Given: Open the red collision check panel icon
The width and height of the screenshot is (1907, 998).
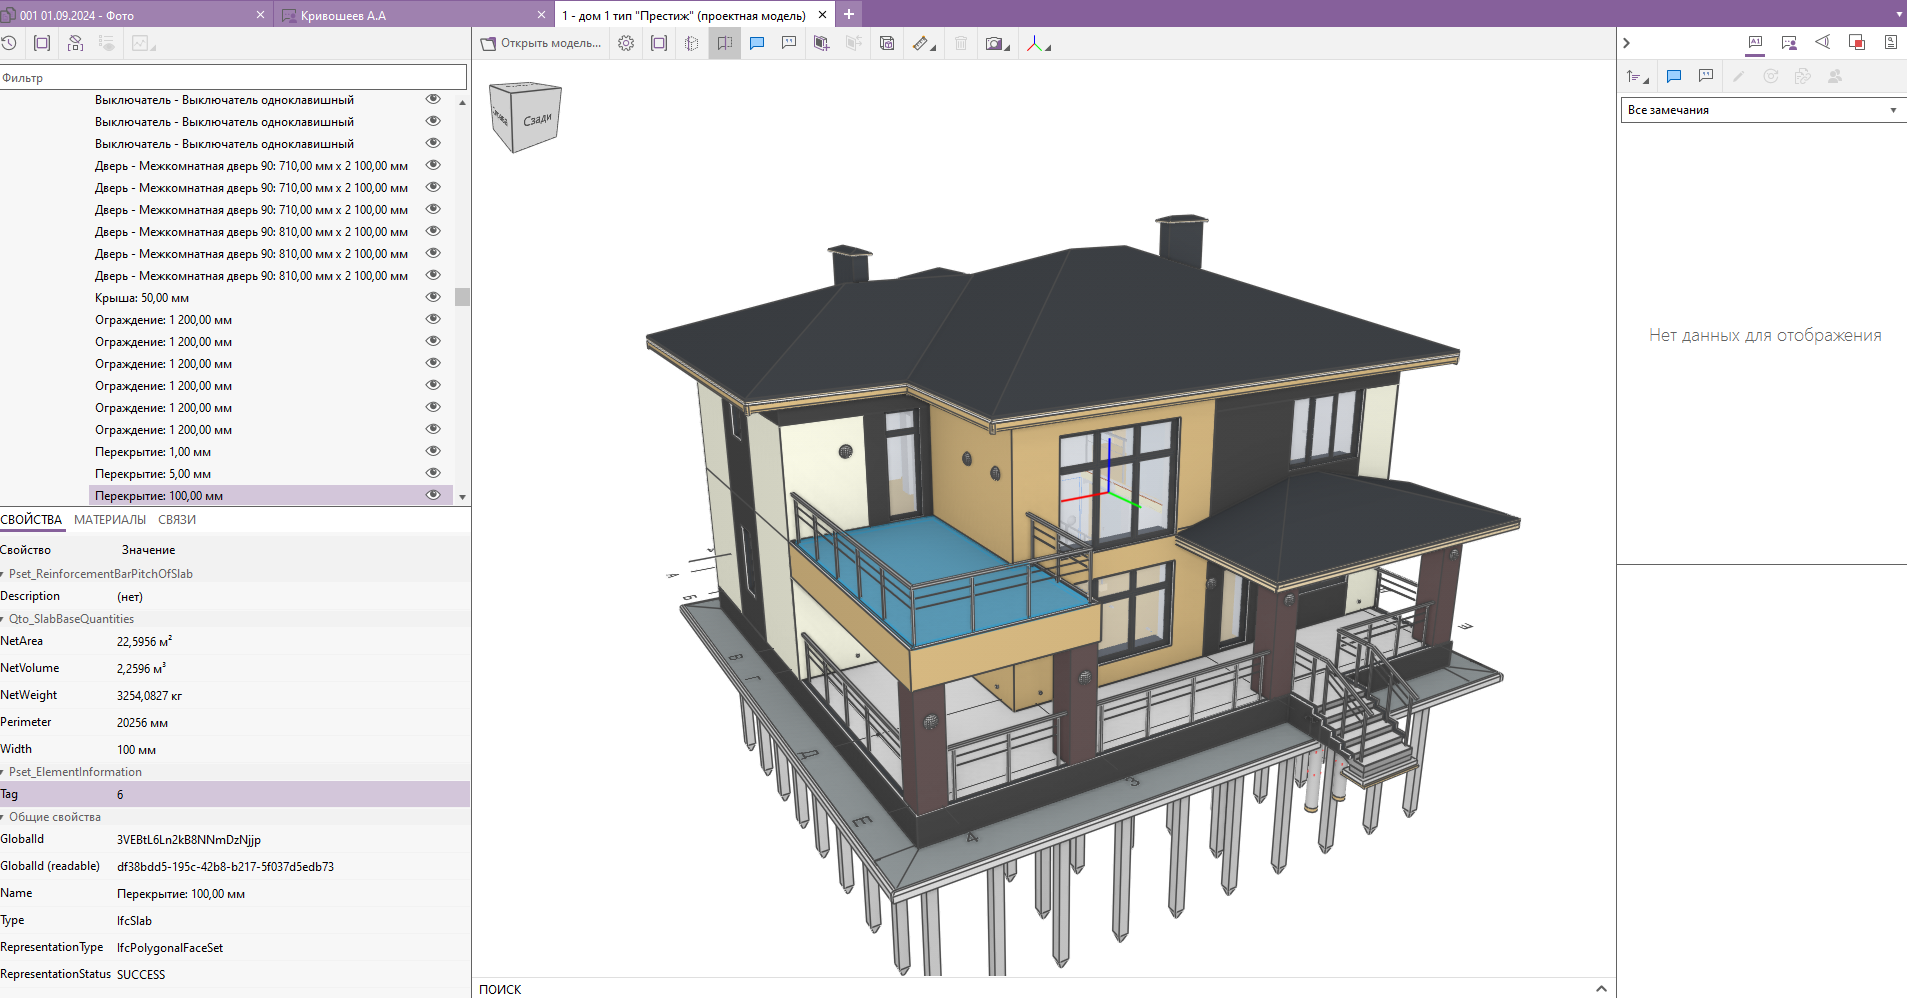Looking at the screenshot, I should [x=1856, y=42].
